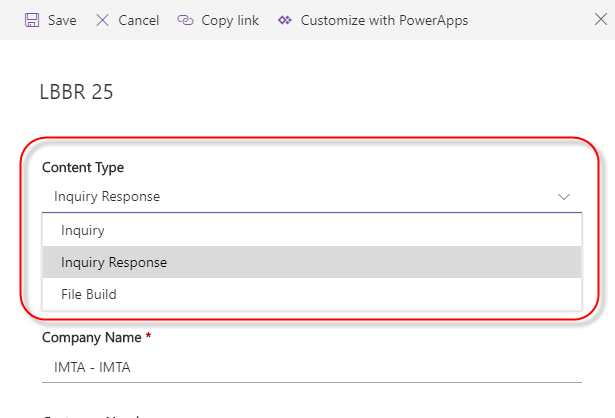Select the Inquiry Response list option
Screen dimensions: 615x418
tap(114, 262)
